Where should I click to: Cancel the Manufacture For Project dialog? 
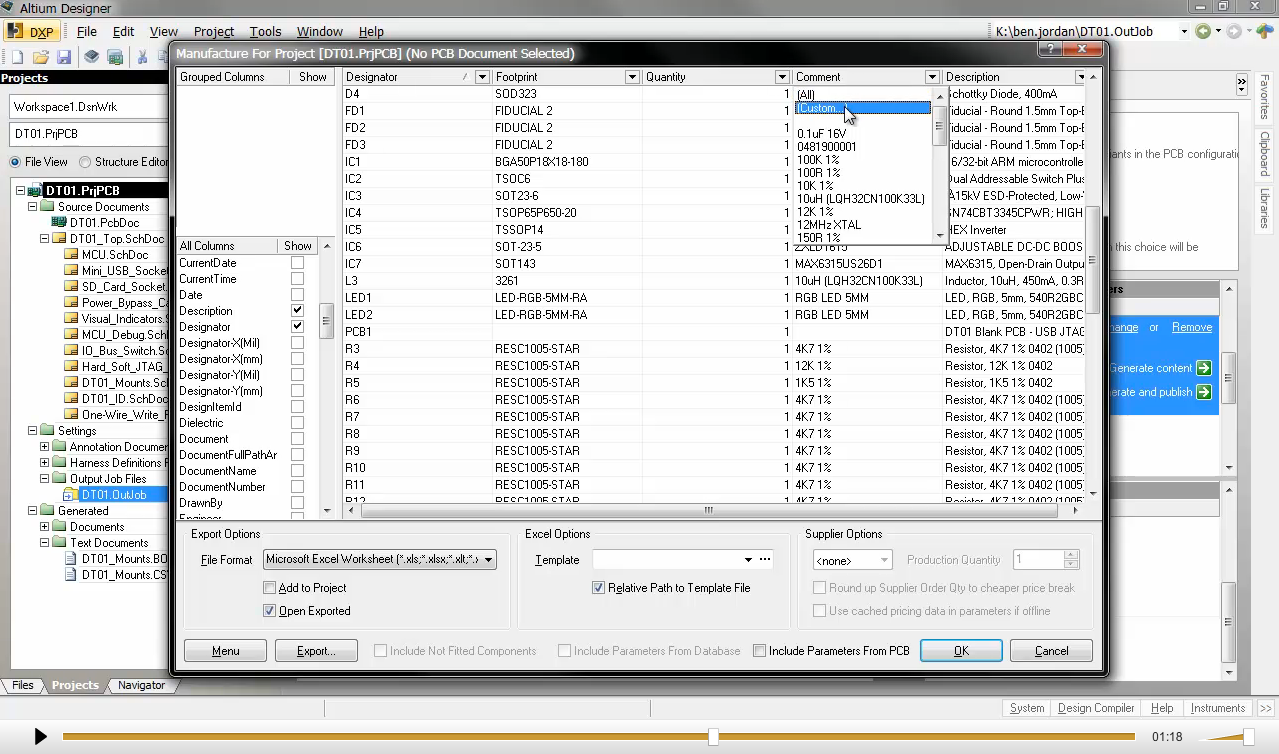pos(1051,651)
